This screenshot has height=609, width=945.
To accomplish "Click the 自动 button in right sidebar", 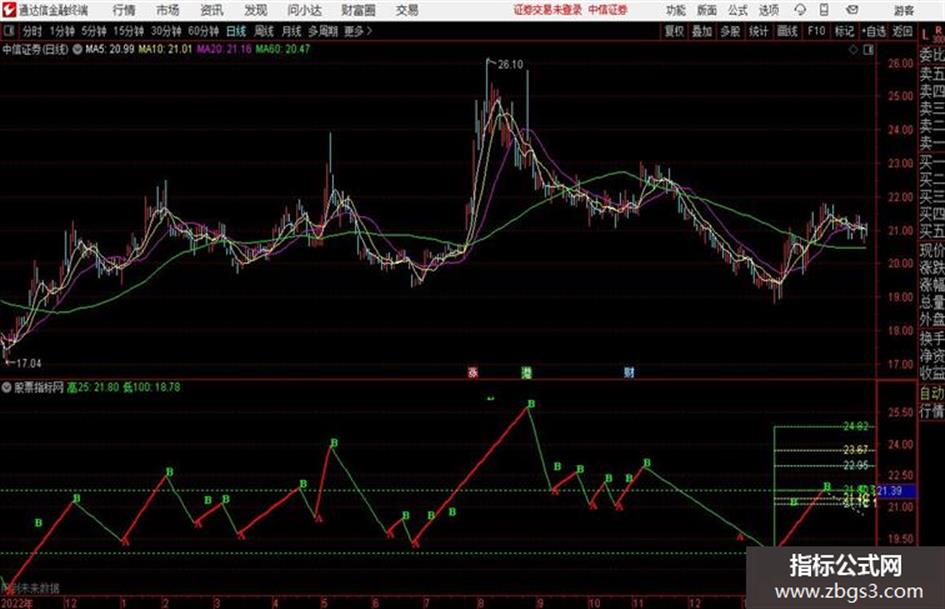I will tap(932, 394).
